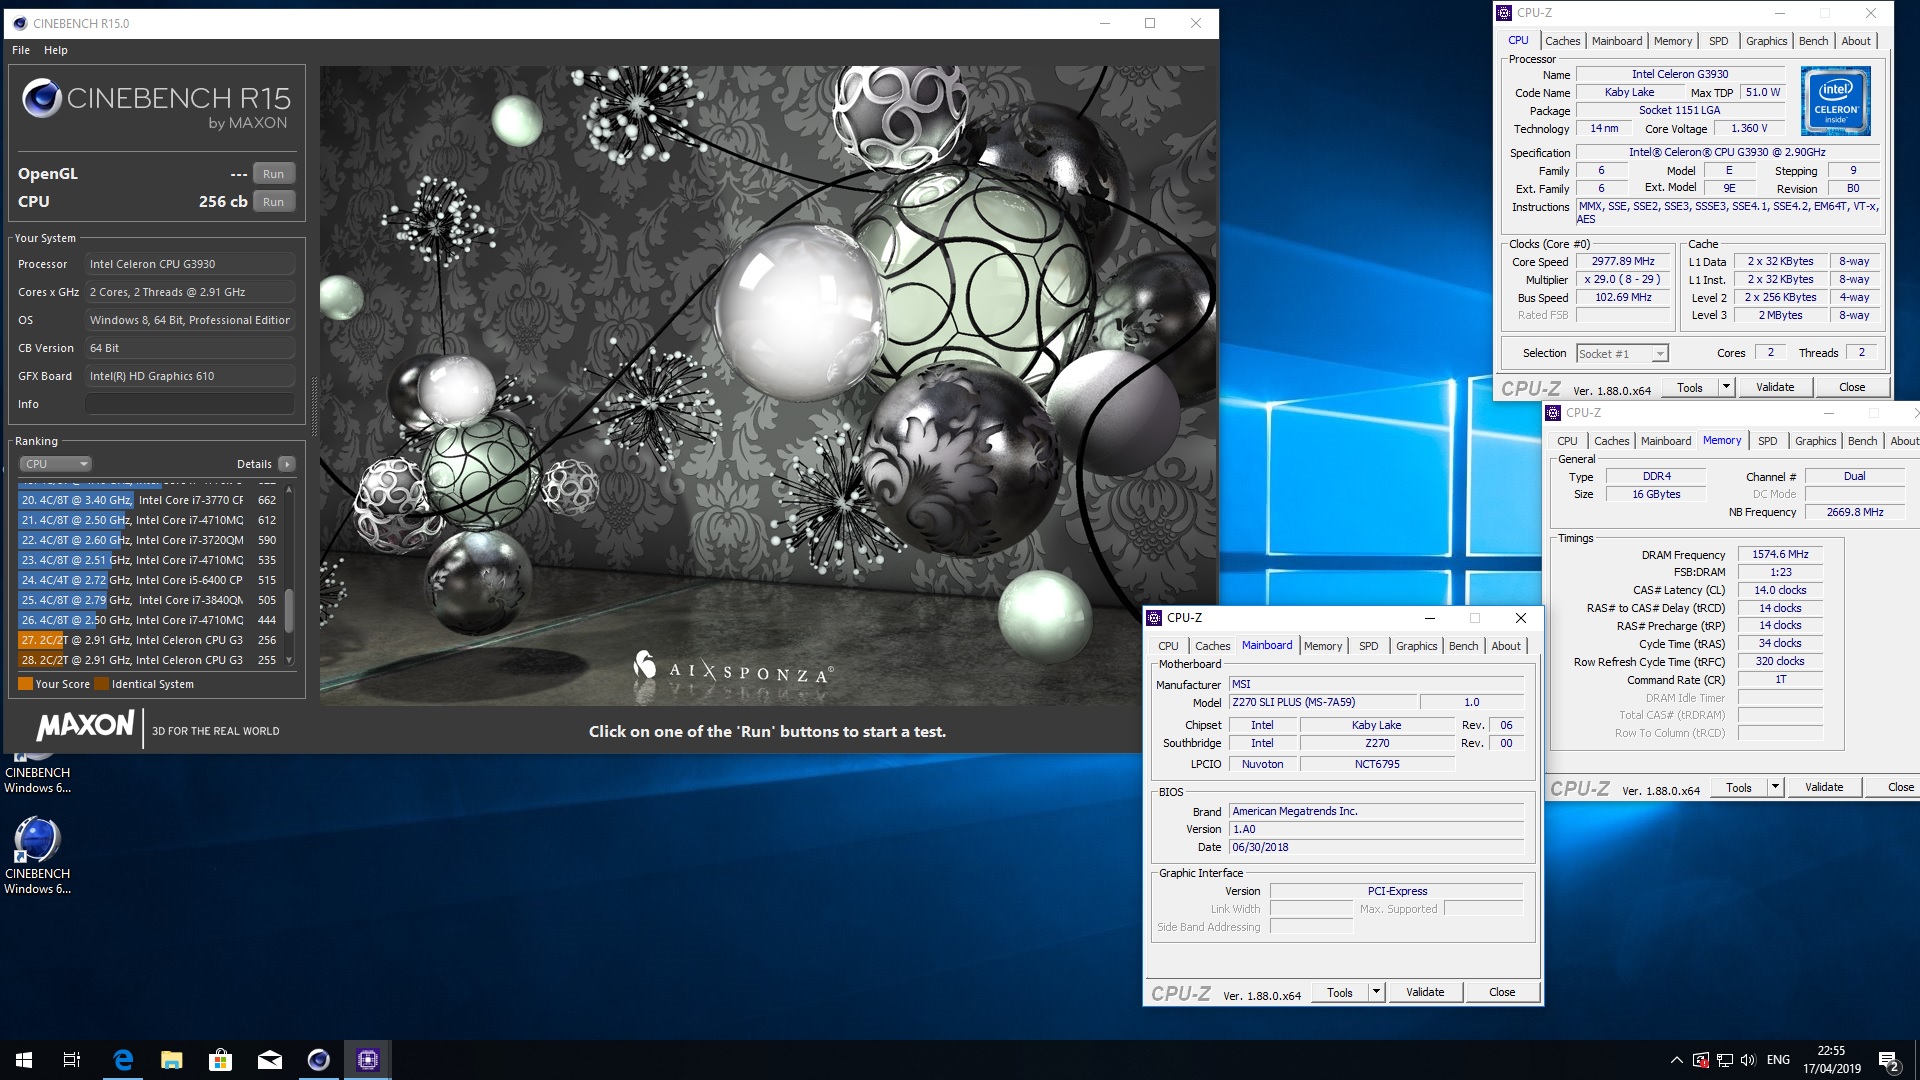Open the Memory tab in the Mainboard CPU-Z window

[1323, 646]
